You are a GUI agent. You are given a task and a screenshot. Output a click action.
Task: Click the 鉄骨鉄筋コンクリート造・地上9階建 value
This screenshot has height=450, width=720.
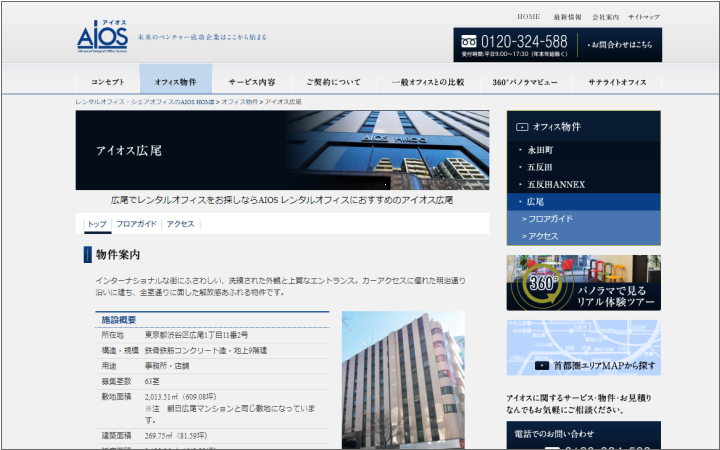click(206, 350)
